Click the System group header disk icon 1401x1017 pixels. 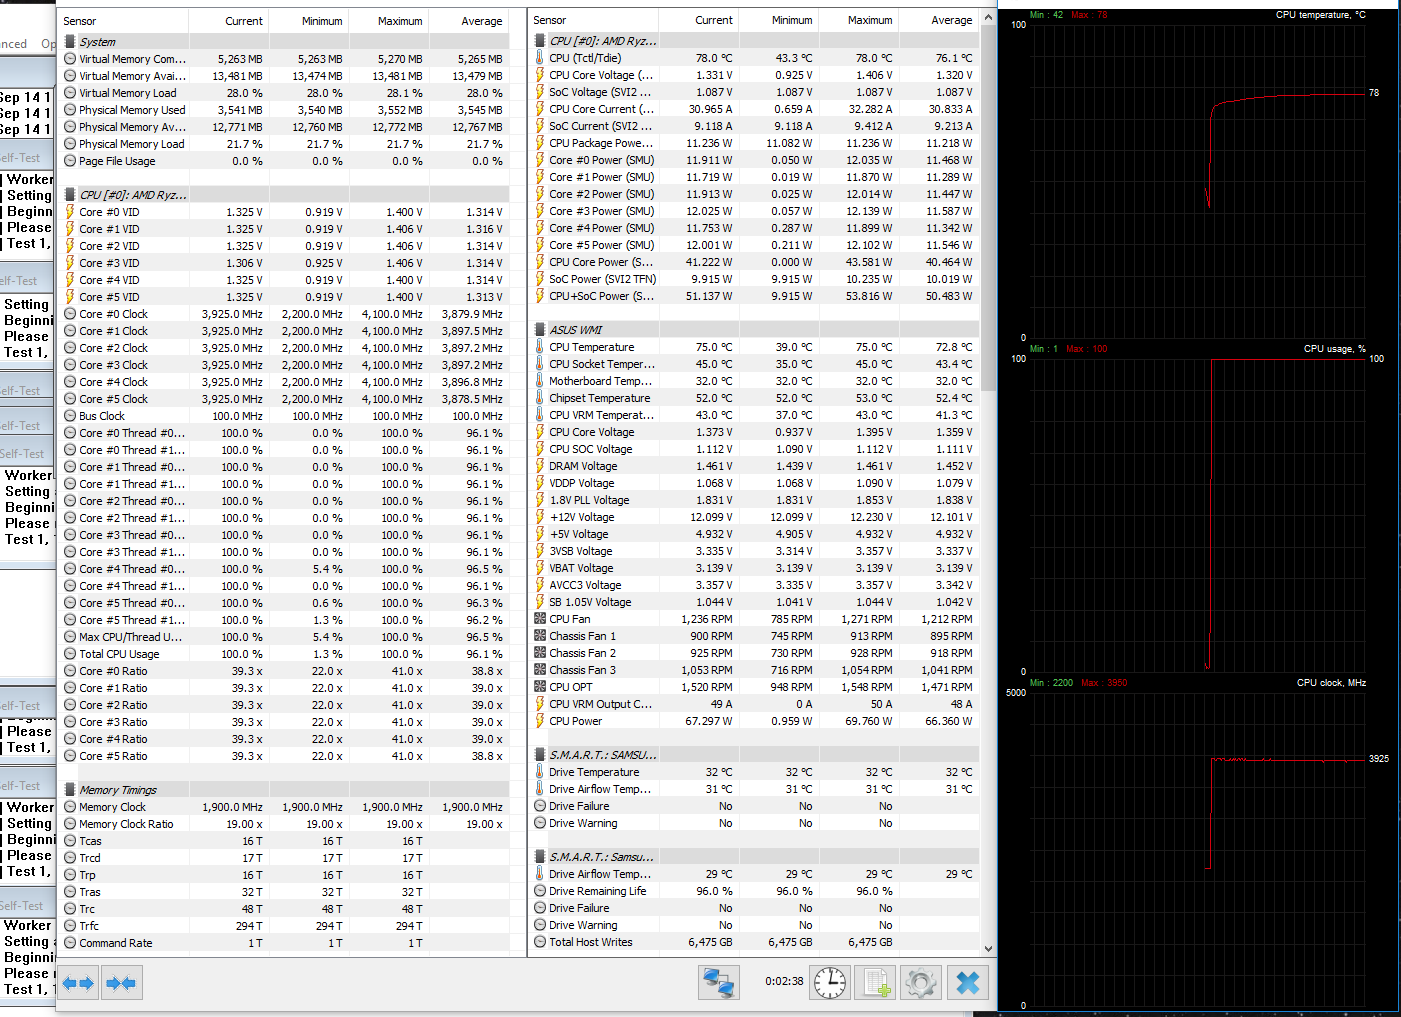click(x=70, y=42)
